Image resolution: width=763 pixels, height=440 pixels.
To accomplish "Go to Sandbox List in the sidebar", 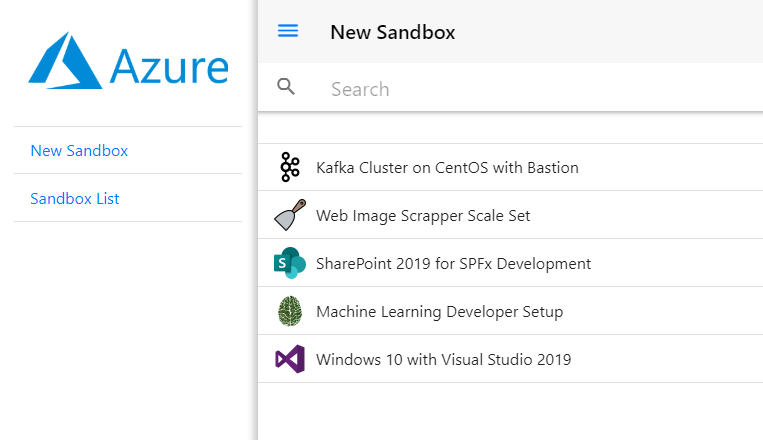I will [75, 199].
